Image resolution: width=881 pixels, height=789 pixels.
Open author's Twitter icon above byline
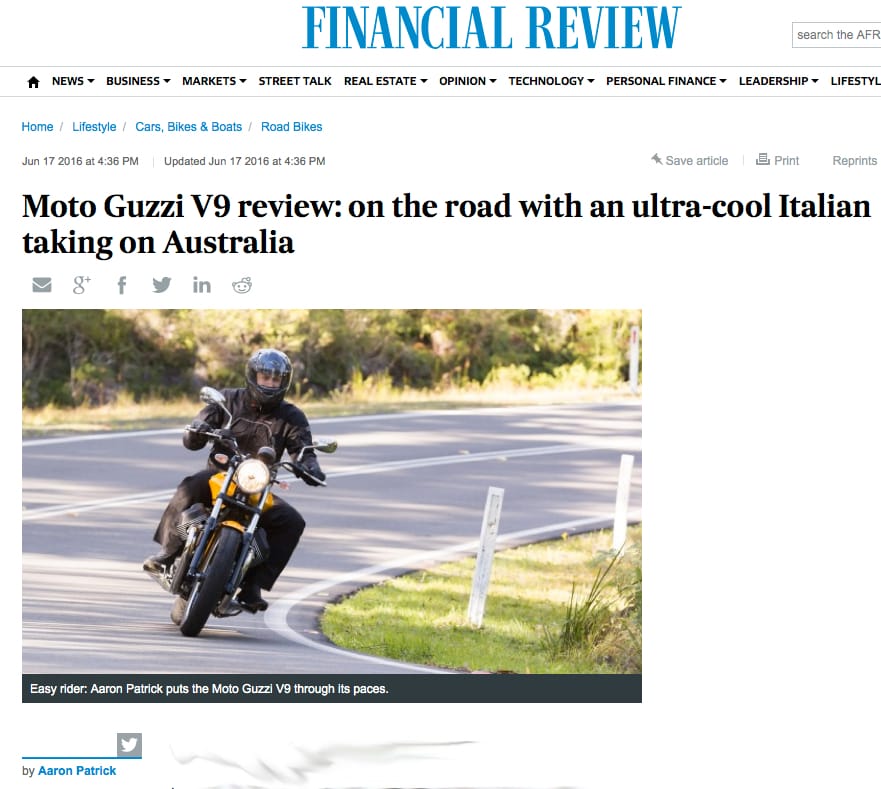coord(129,745)
